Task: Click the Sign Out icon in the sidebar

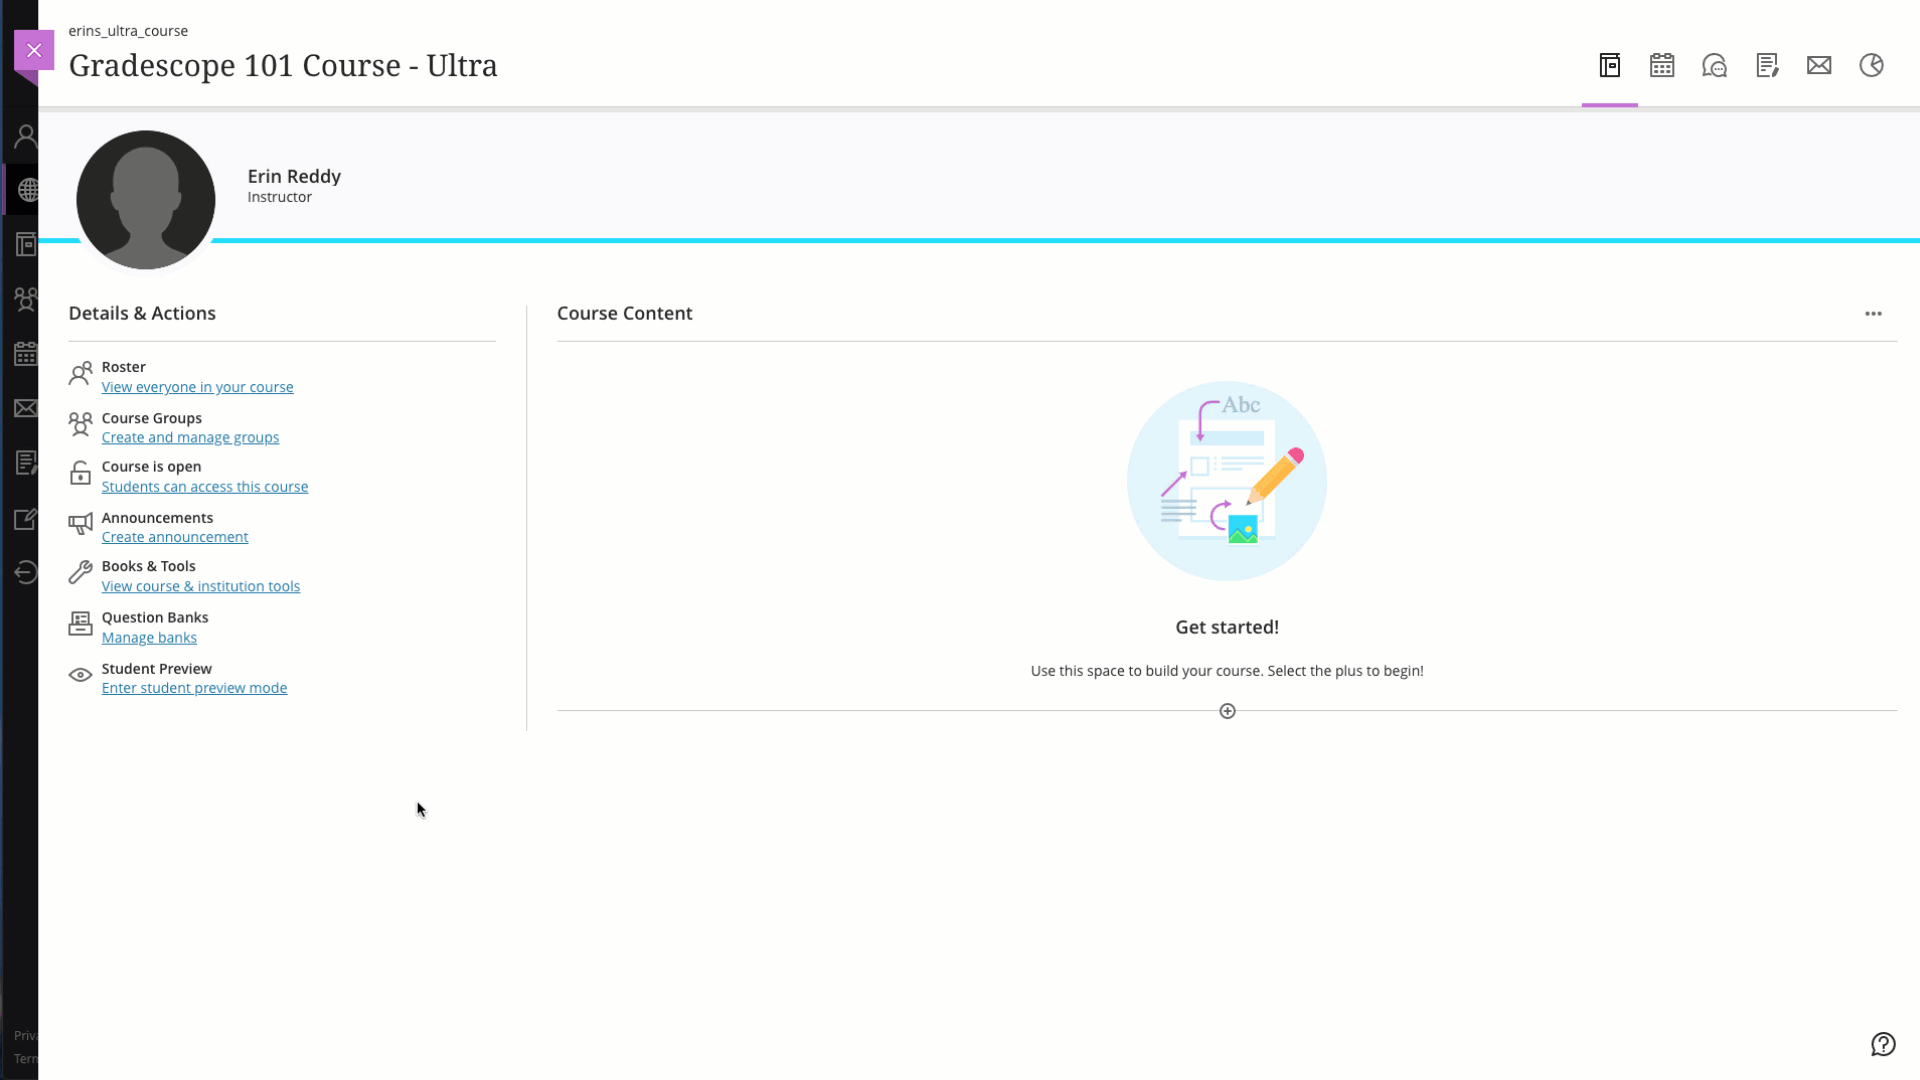Action: (x=26, y=573)
